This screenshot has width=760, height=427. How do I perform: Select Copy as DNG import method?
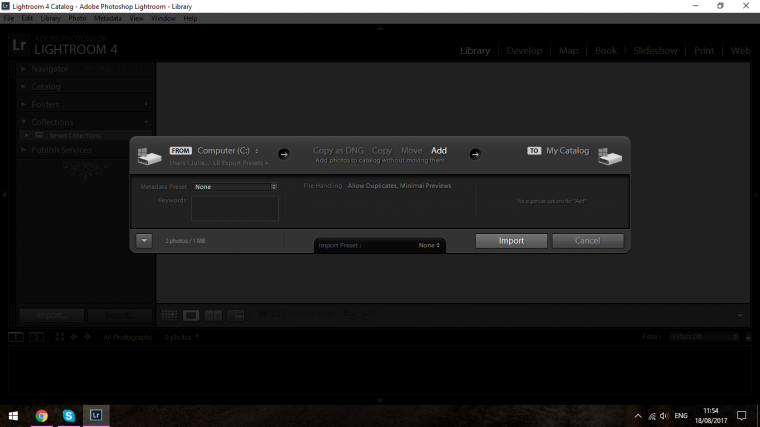pos(338,151)
